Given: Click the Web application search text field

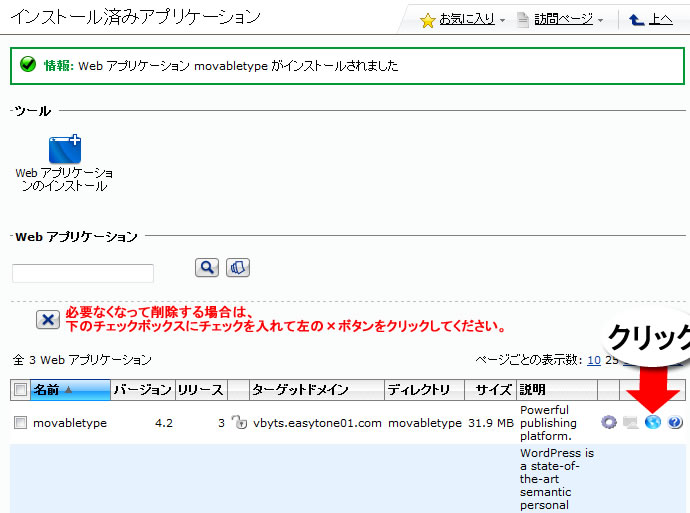Looking at the screenshot, I should tap(83, 273).
